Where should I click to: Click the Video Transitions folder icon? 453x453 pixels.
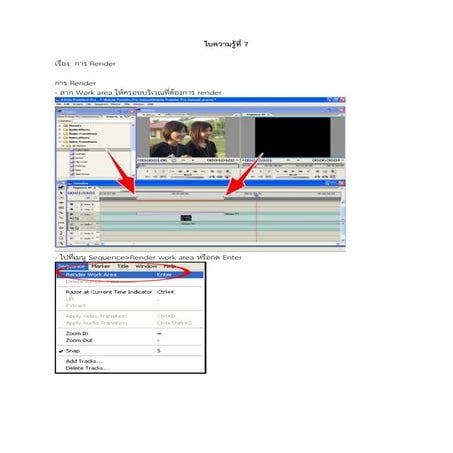pos(66,142)
